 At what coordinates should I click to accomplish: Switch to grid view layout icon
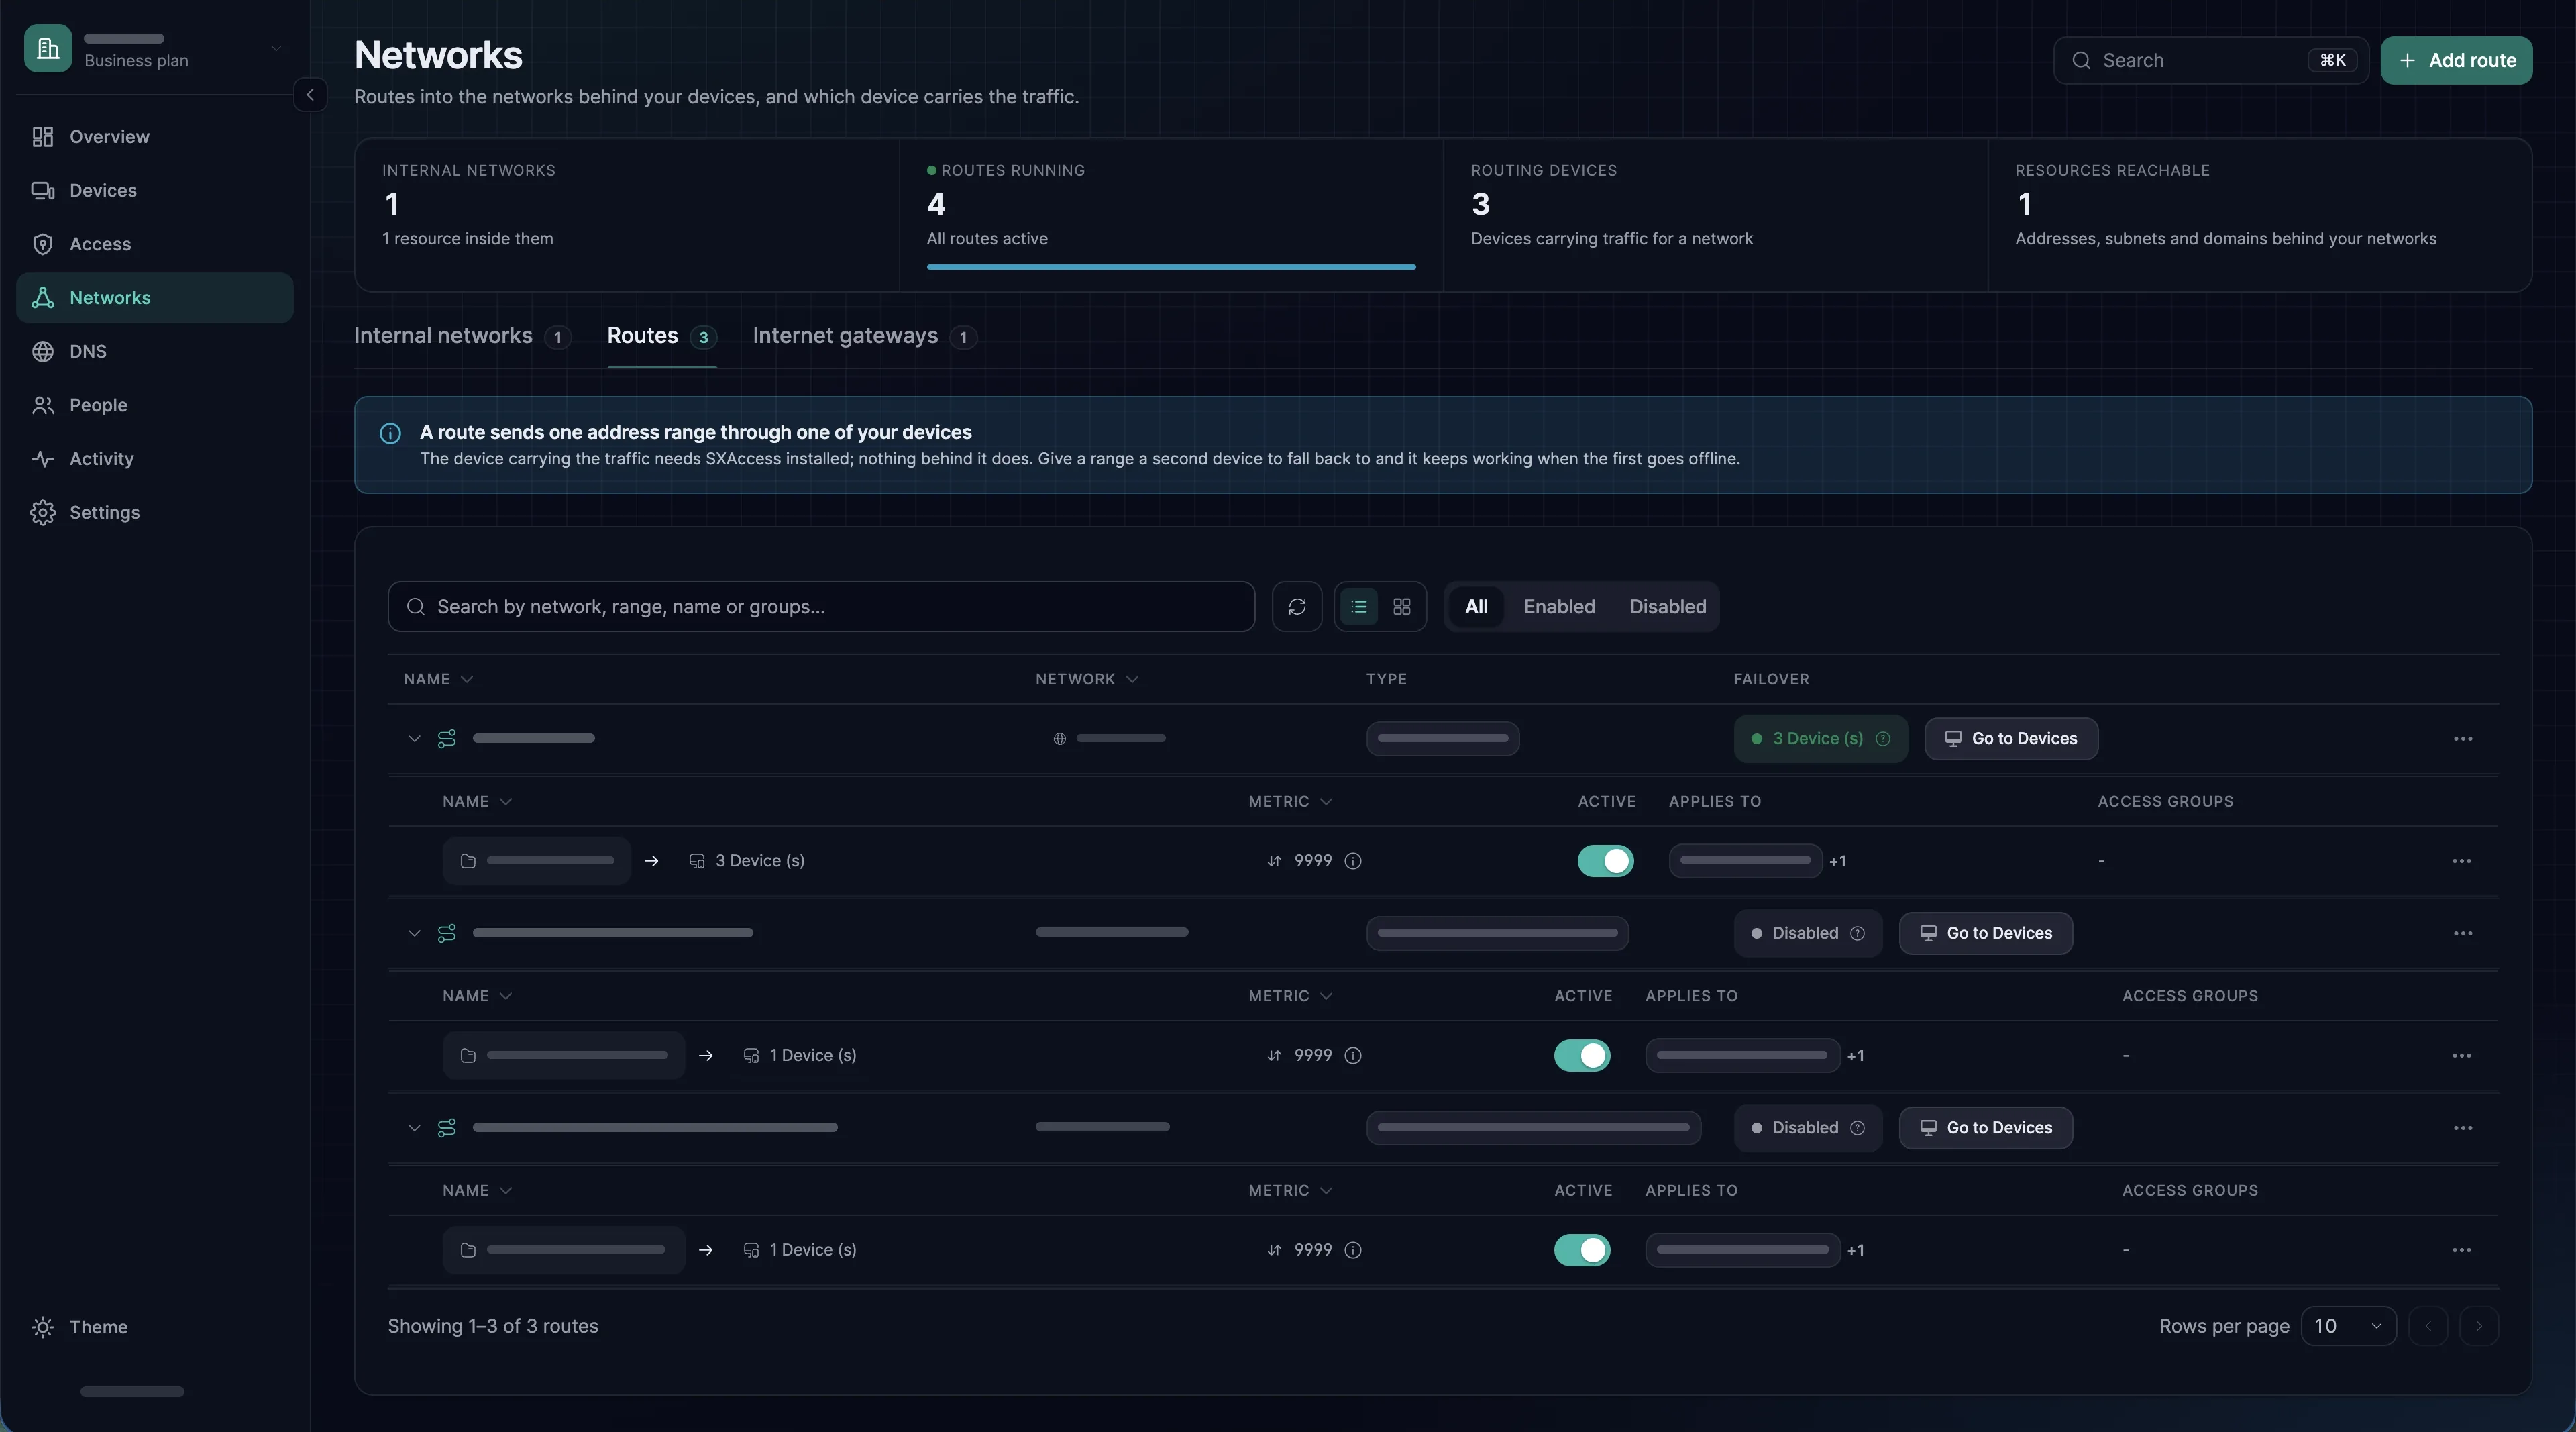1402,607
